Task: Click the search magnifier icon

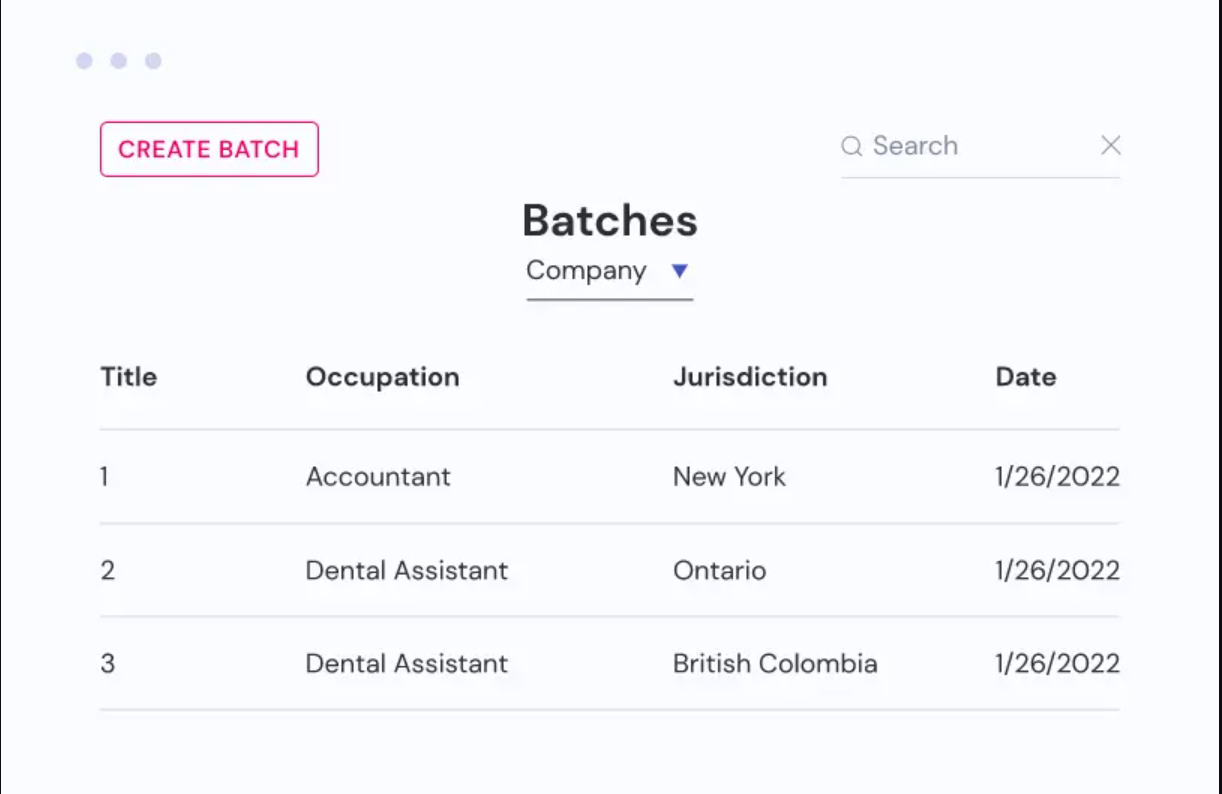Action: click(851, 147)
